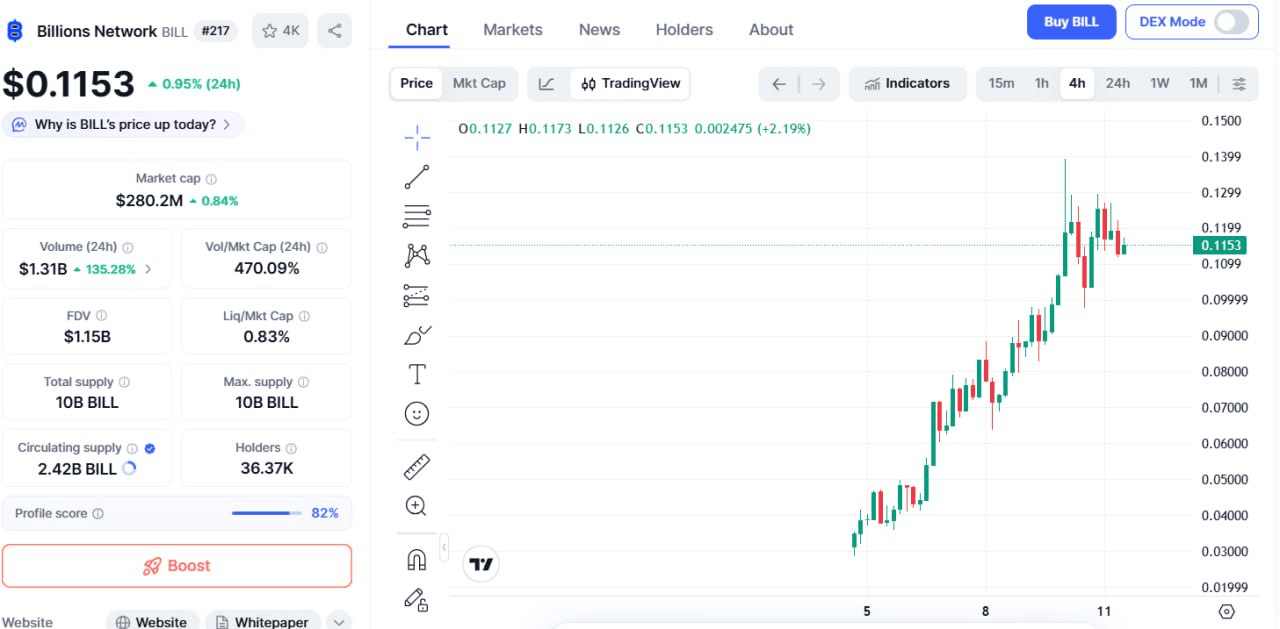Activate the zoom in tool
This screenshot has height=629, width=1280.
(417, 506)
